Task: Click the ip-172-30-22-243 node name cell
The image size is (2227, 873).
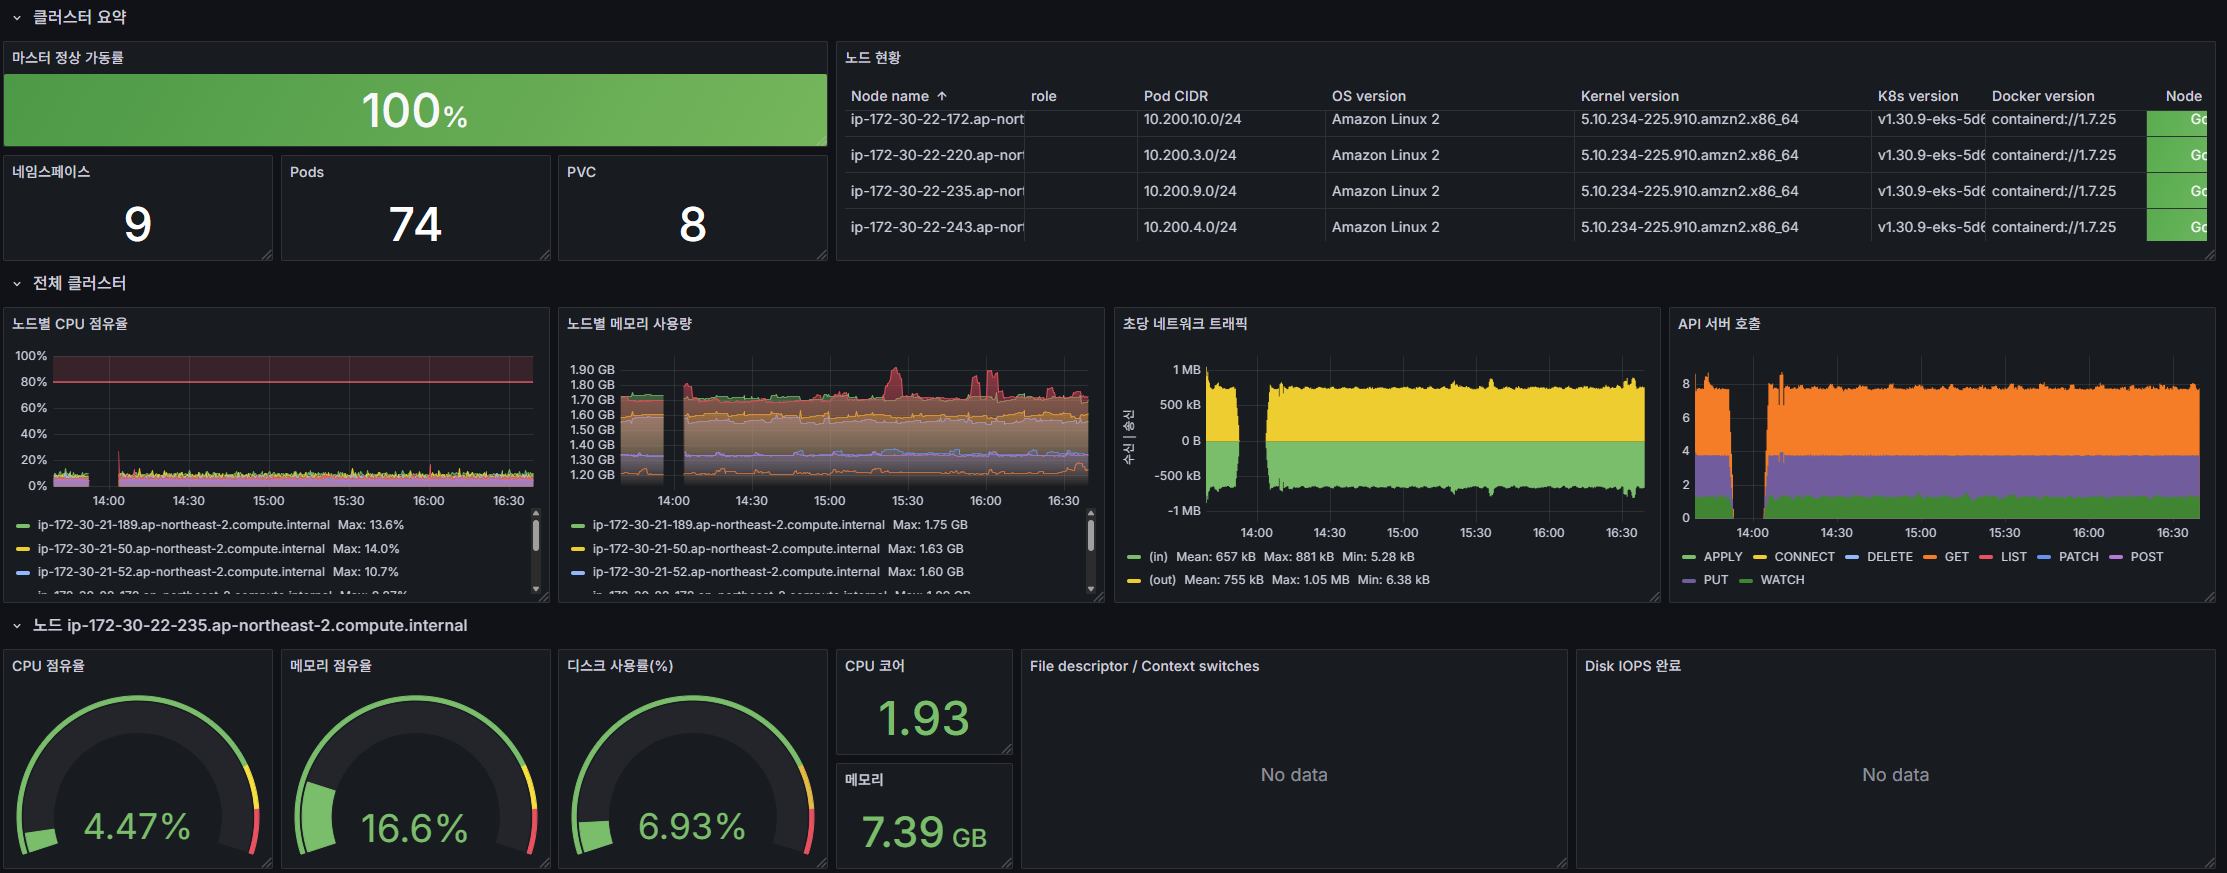Action: tap(937, 227)
